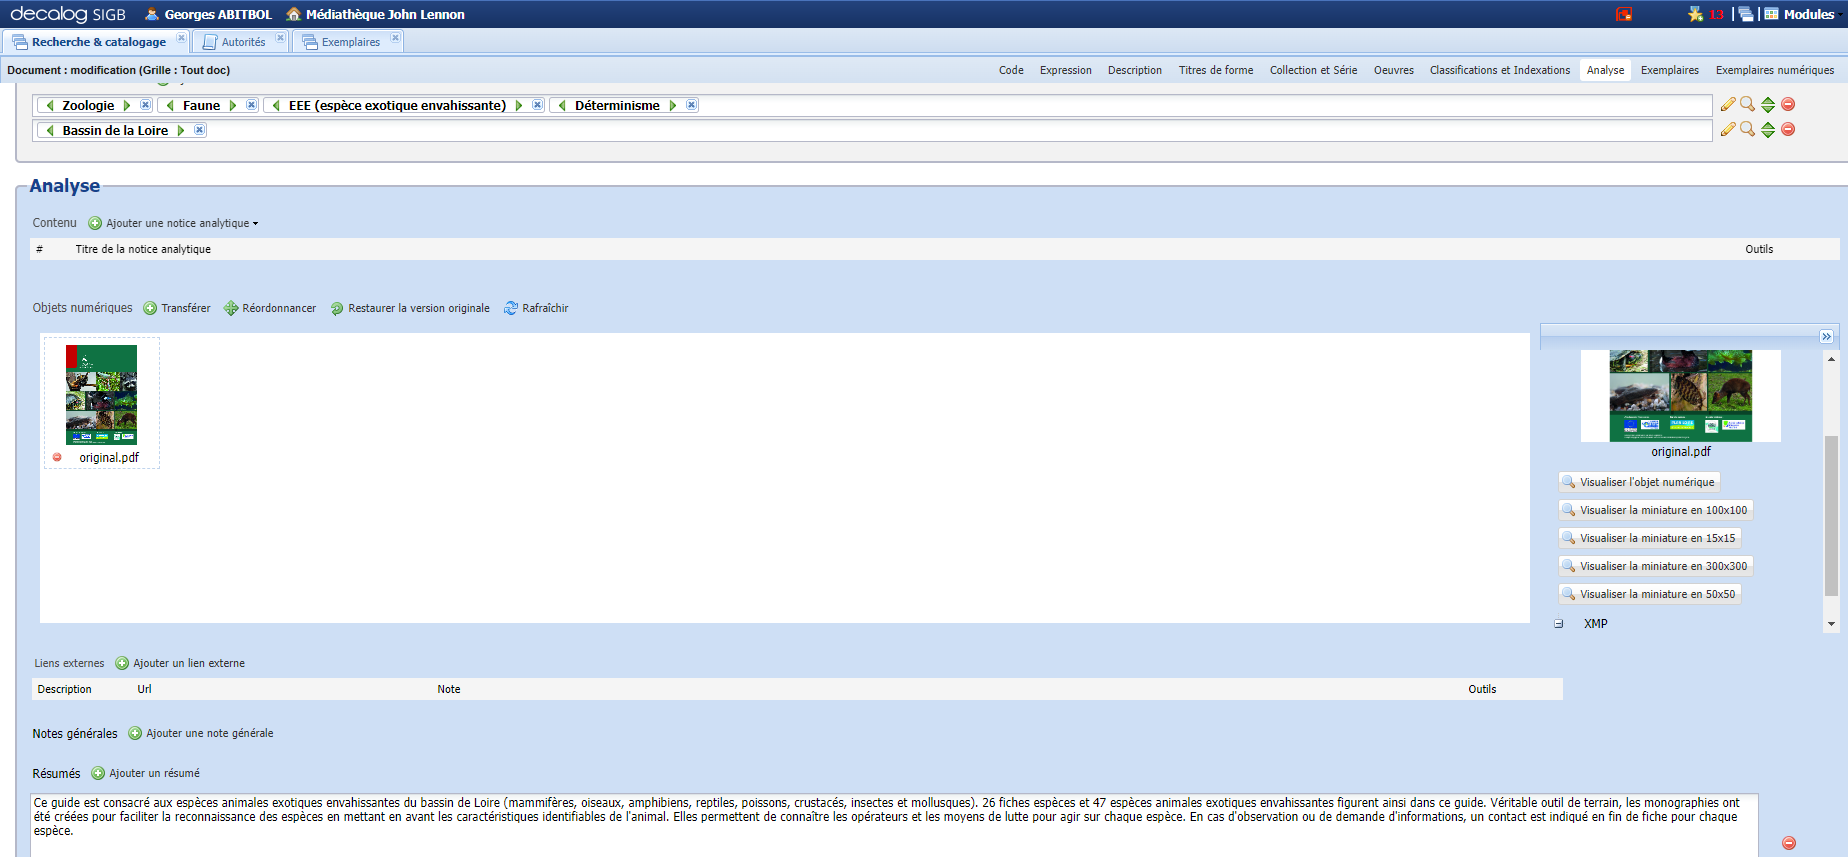Click the user name Georges ABITBOL
Image resolution: width=1848 pixels, height=857 pixels.
218,14
